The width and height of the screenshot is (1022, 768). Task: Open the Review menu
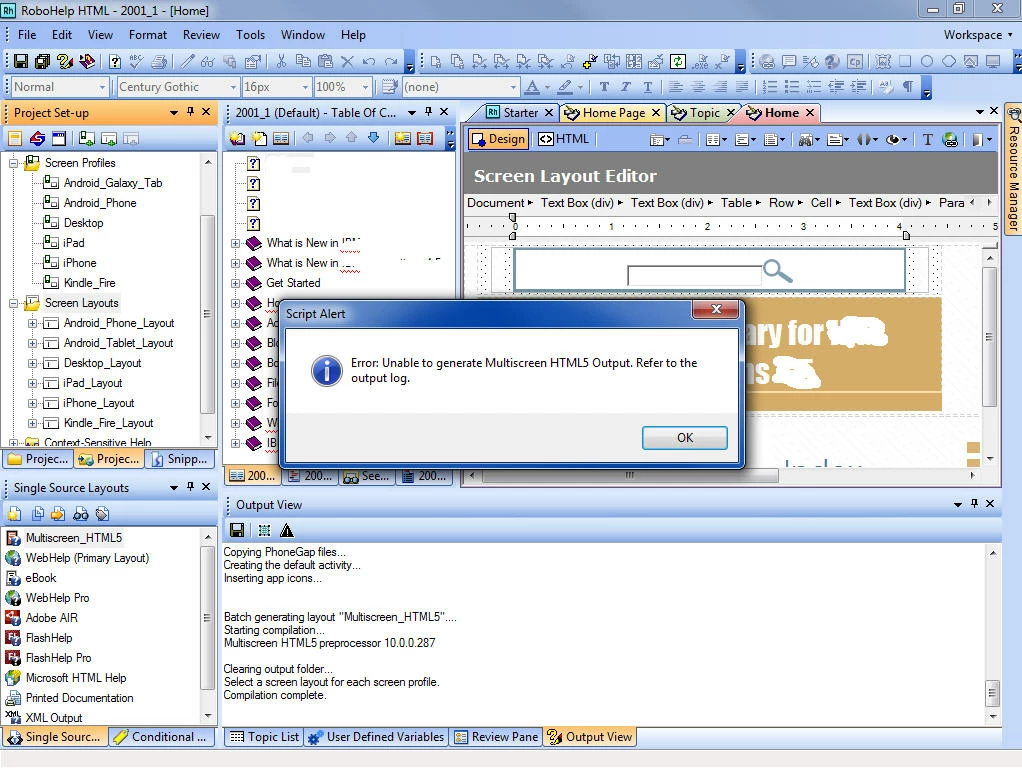(x=201, y=35)
